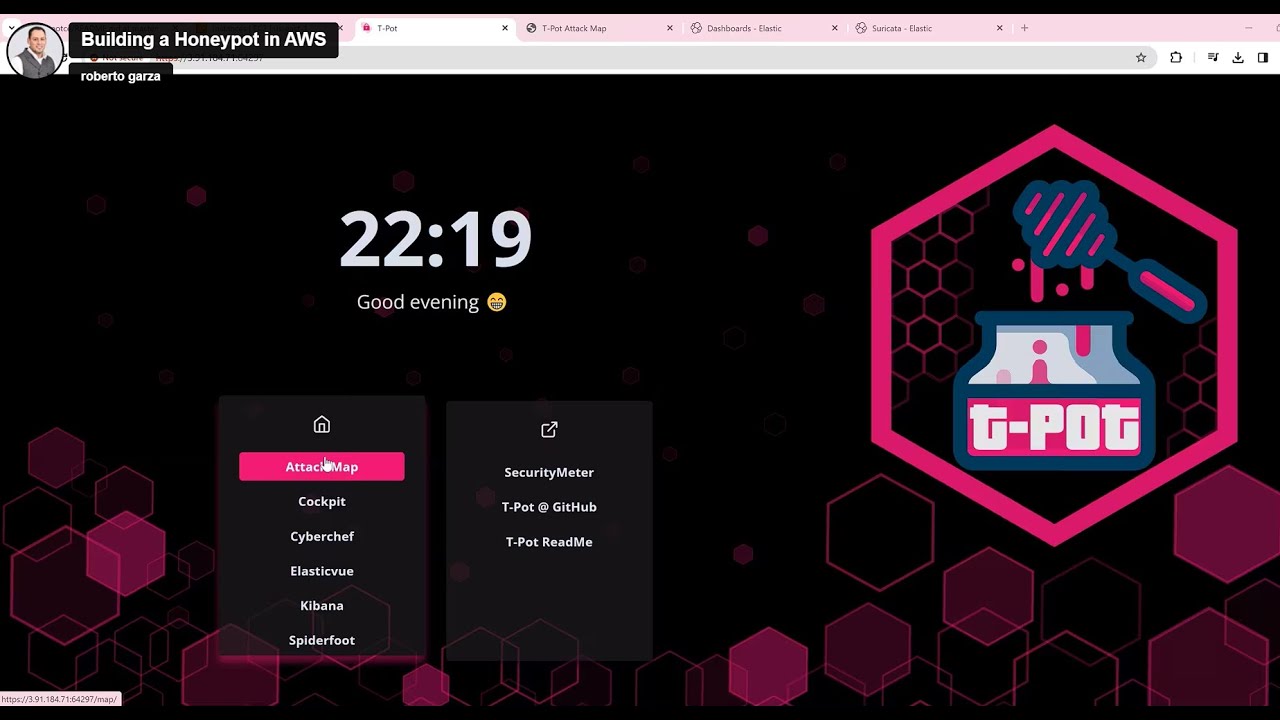Click the home icon above Attack Map
Screen dimensions: 1280x720
[321, 425]
